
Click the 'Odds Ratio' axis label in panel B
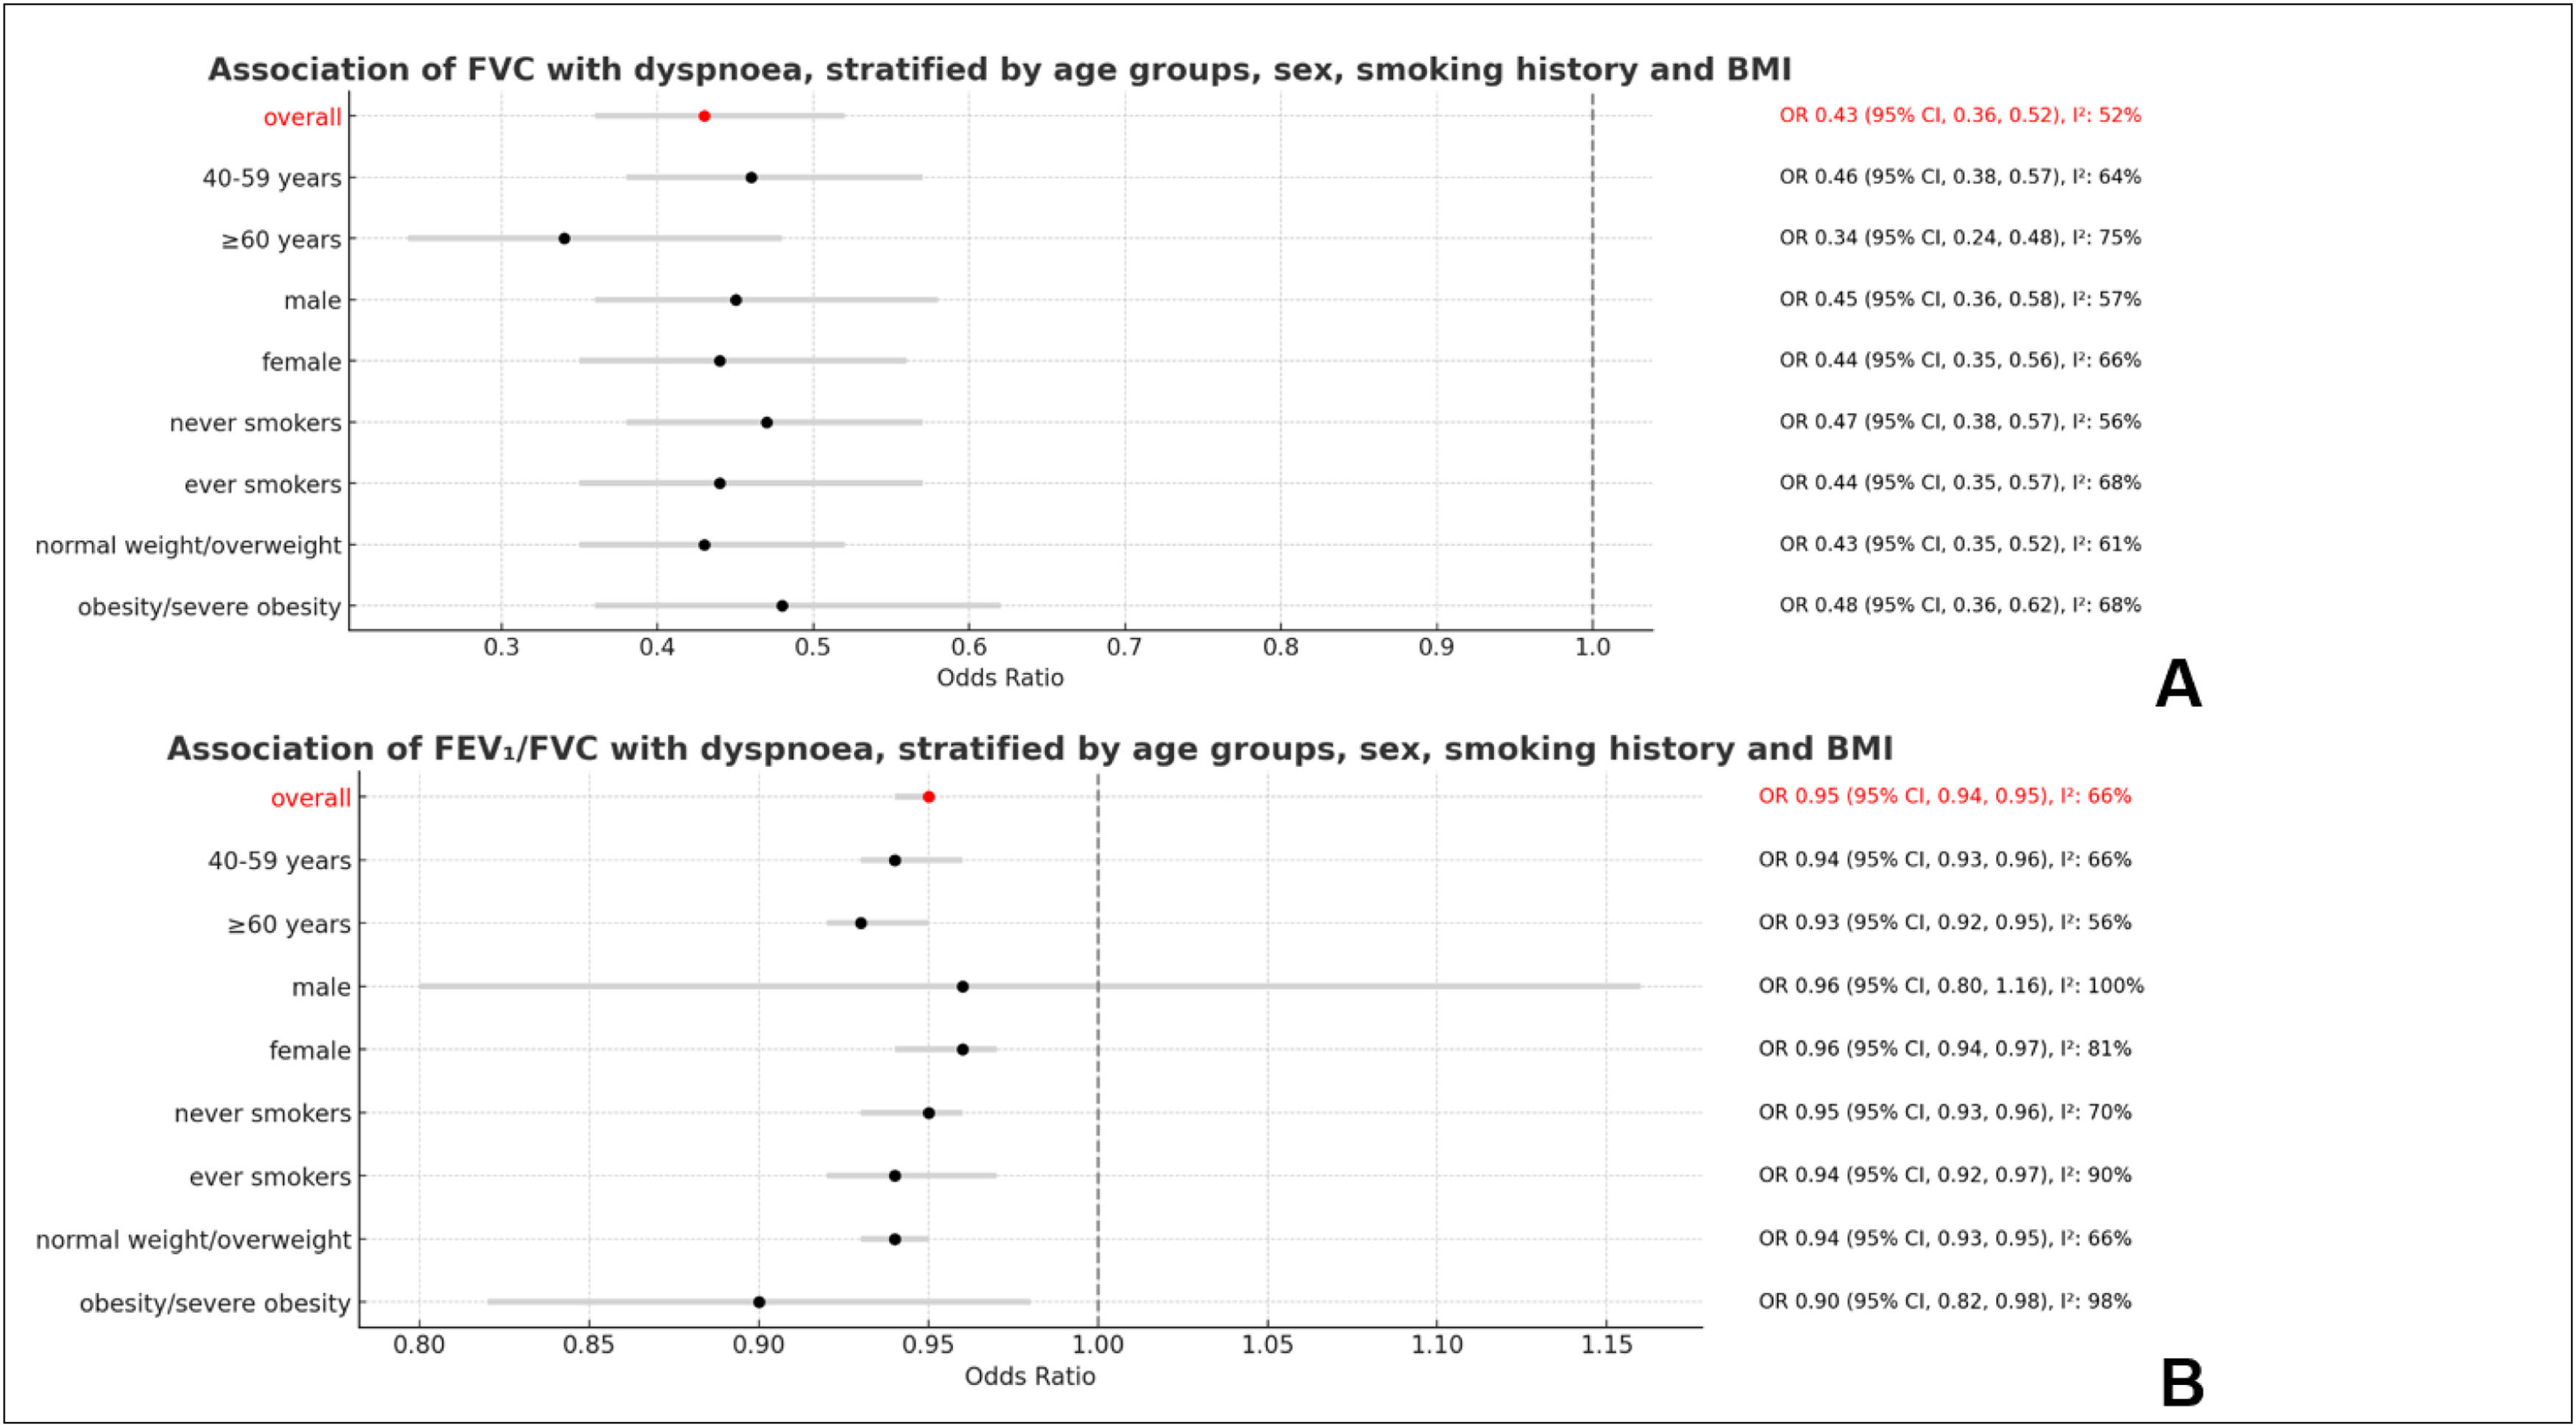tap(1029, 1376)
